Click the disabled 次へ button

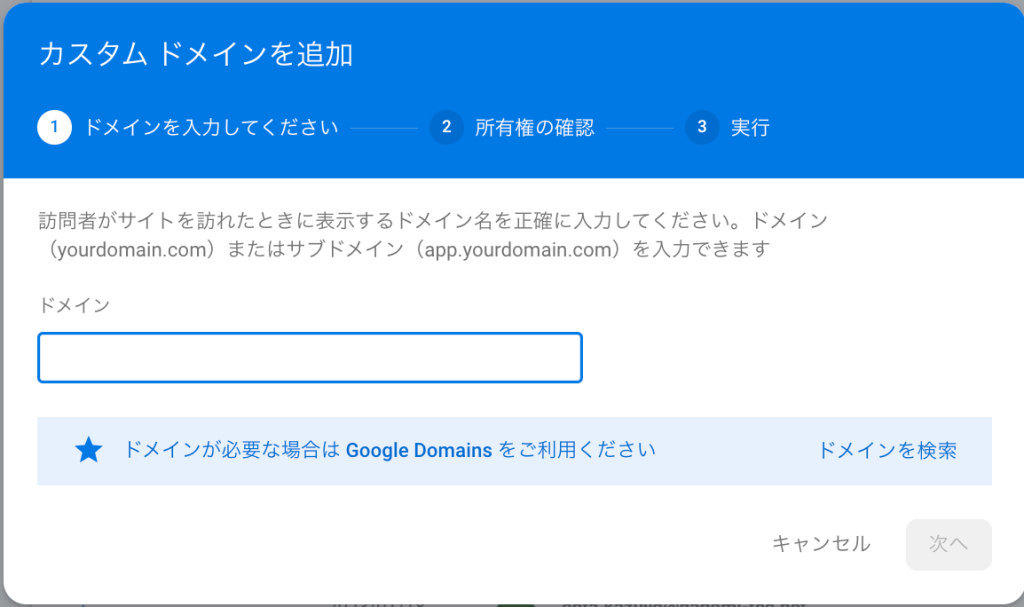coord(948,544)
